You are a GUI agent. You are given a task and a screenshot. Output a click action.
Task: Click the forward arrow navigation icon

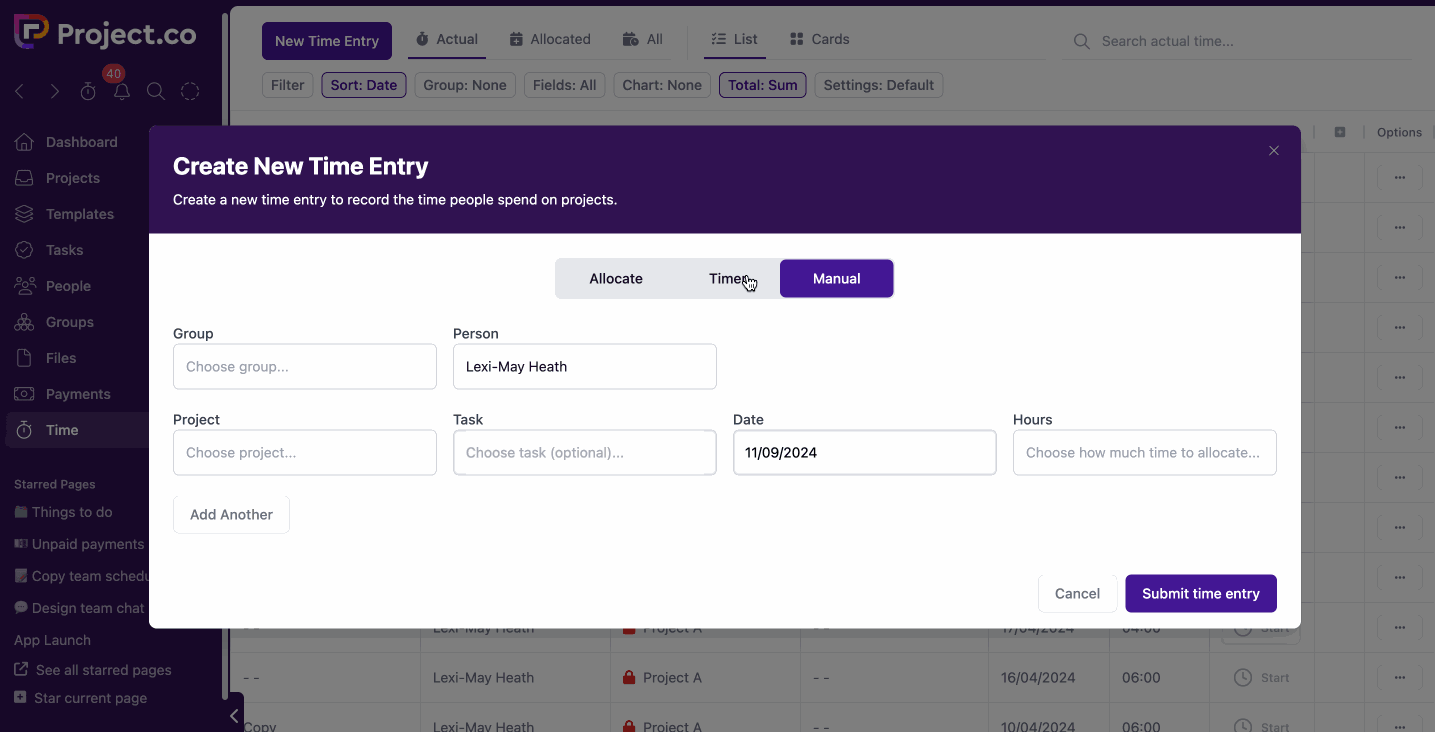pyautogui.click(x=54, y=92)
